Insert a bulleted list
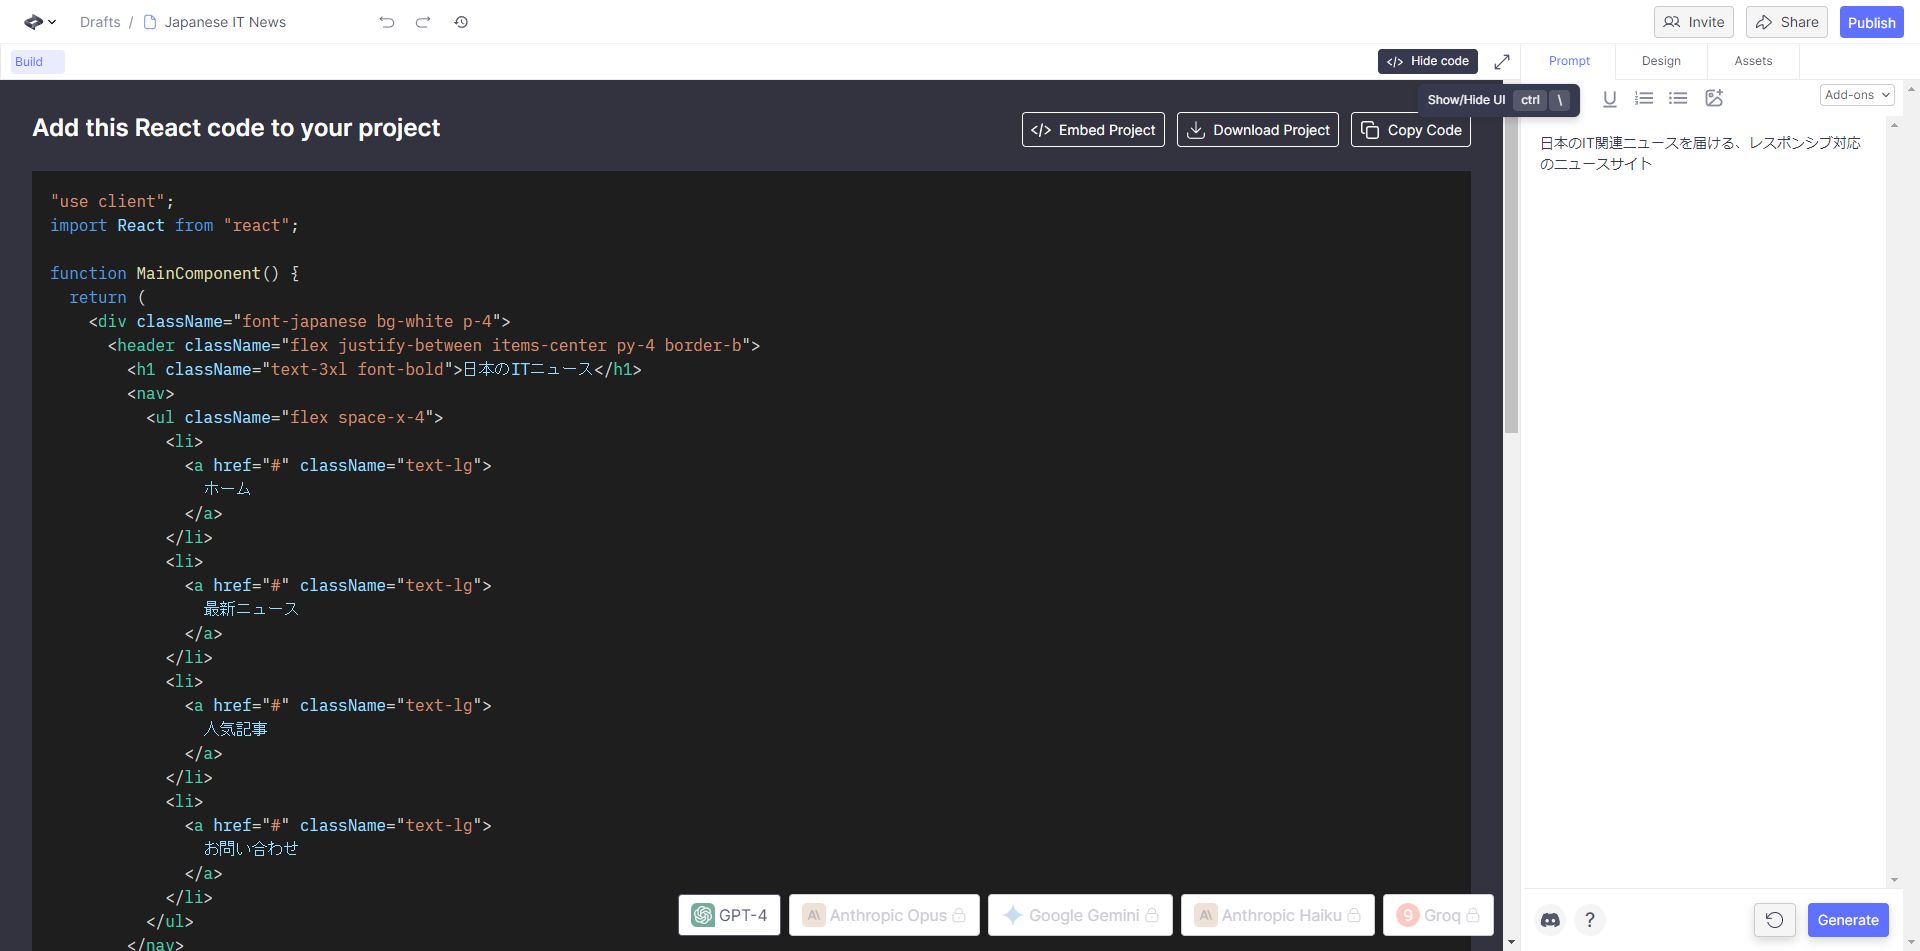The height and width of the screenshot is (951, 1920). pos(1678,98)
